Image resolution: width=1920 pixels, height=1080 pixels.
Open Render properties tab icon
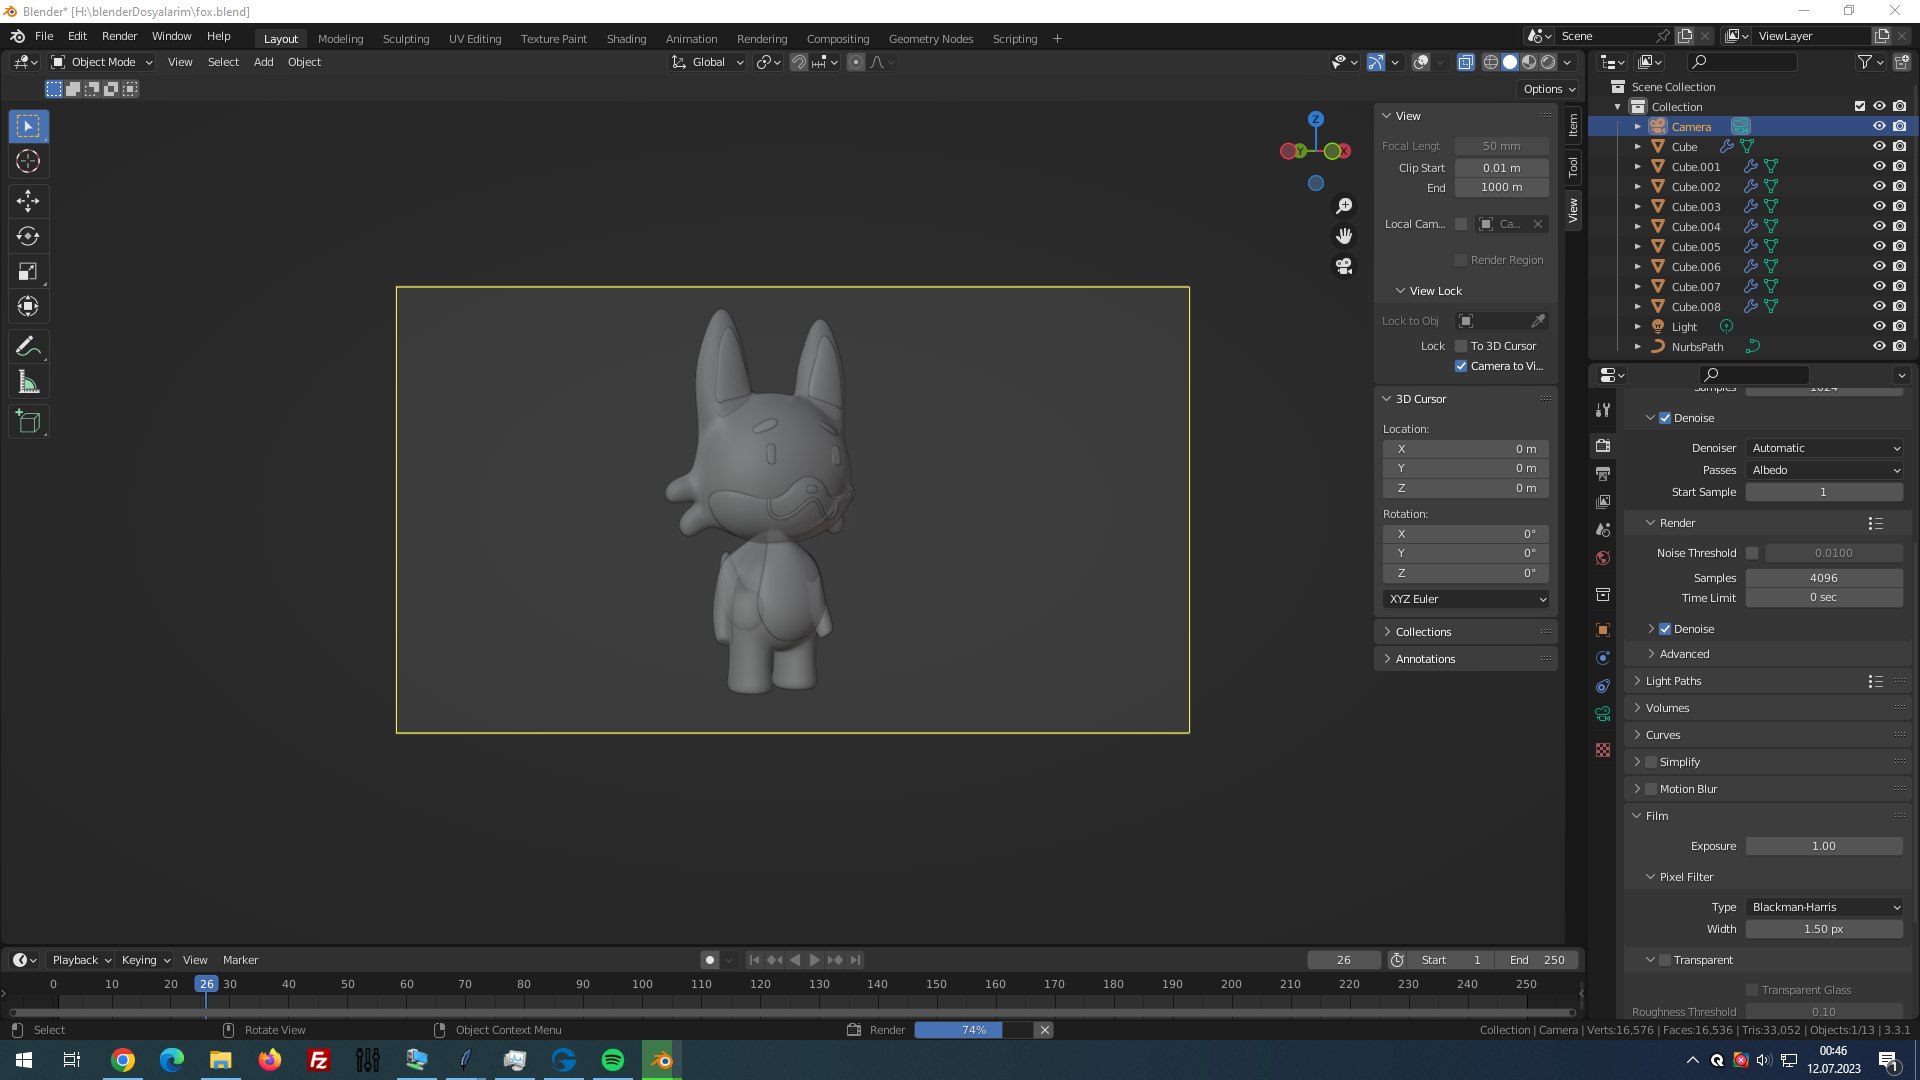point(1603,445)
